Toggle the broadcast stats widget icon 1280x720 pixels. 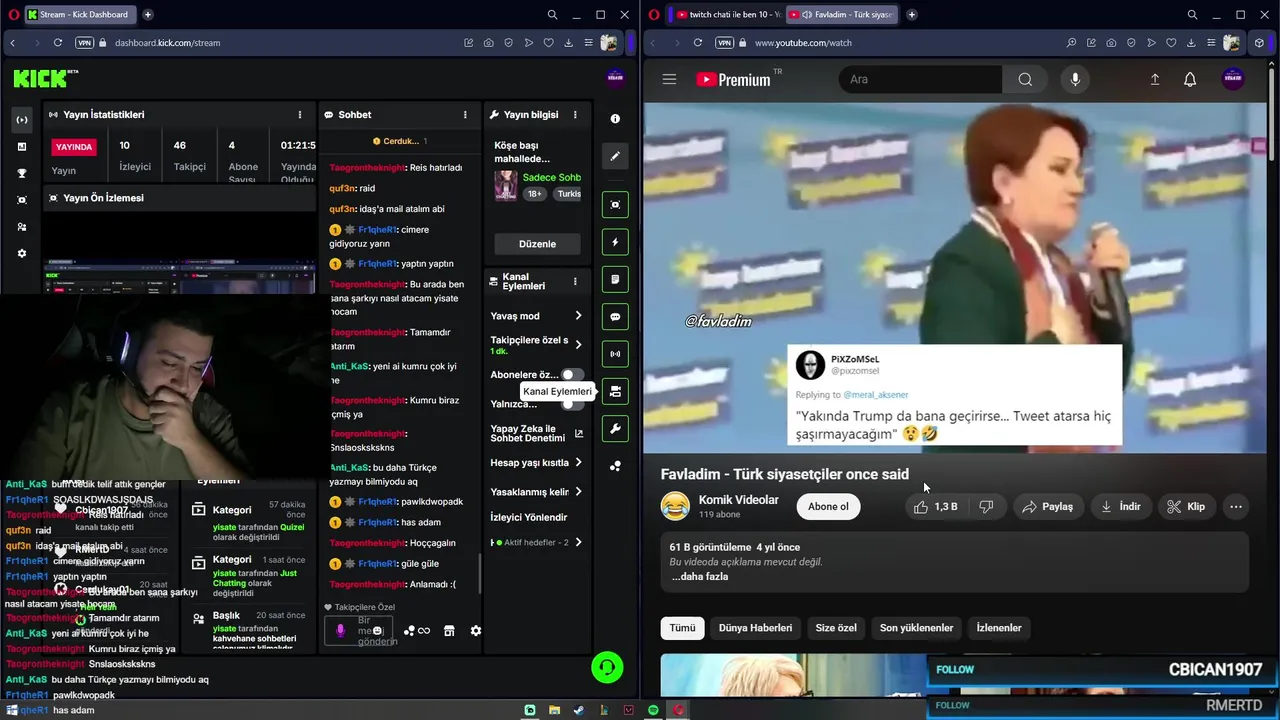(x=615, y=353)
